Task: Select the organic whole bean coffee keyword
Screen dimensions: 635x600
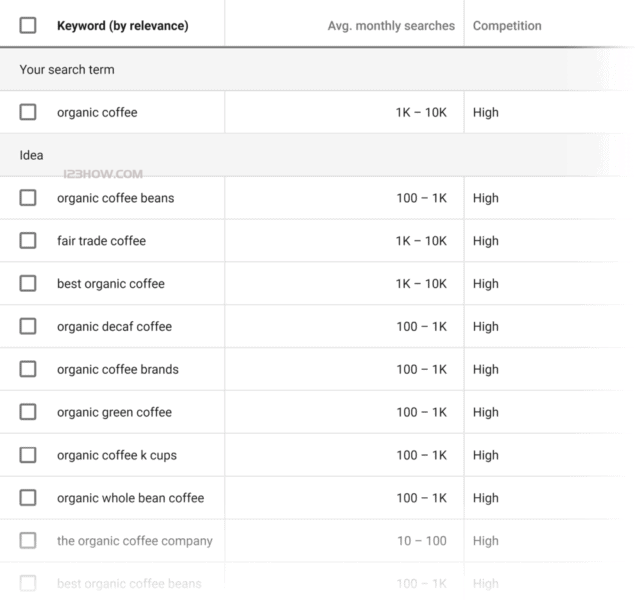Action: [x=130, y=498]
